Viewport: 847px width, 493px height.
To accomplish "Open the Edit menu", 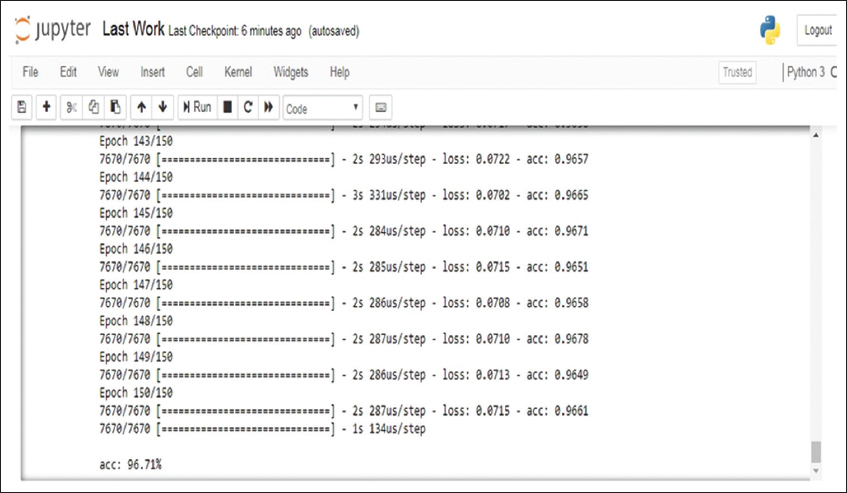I will pos(68,72).
